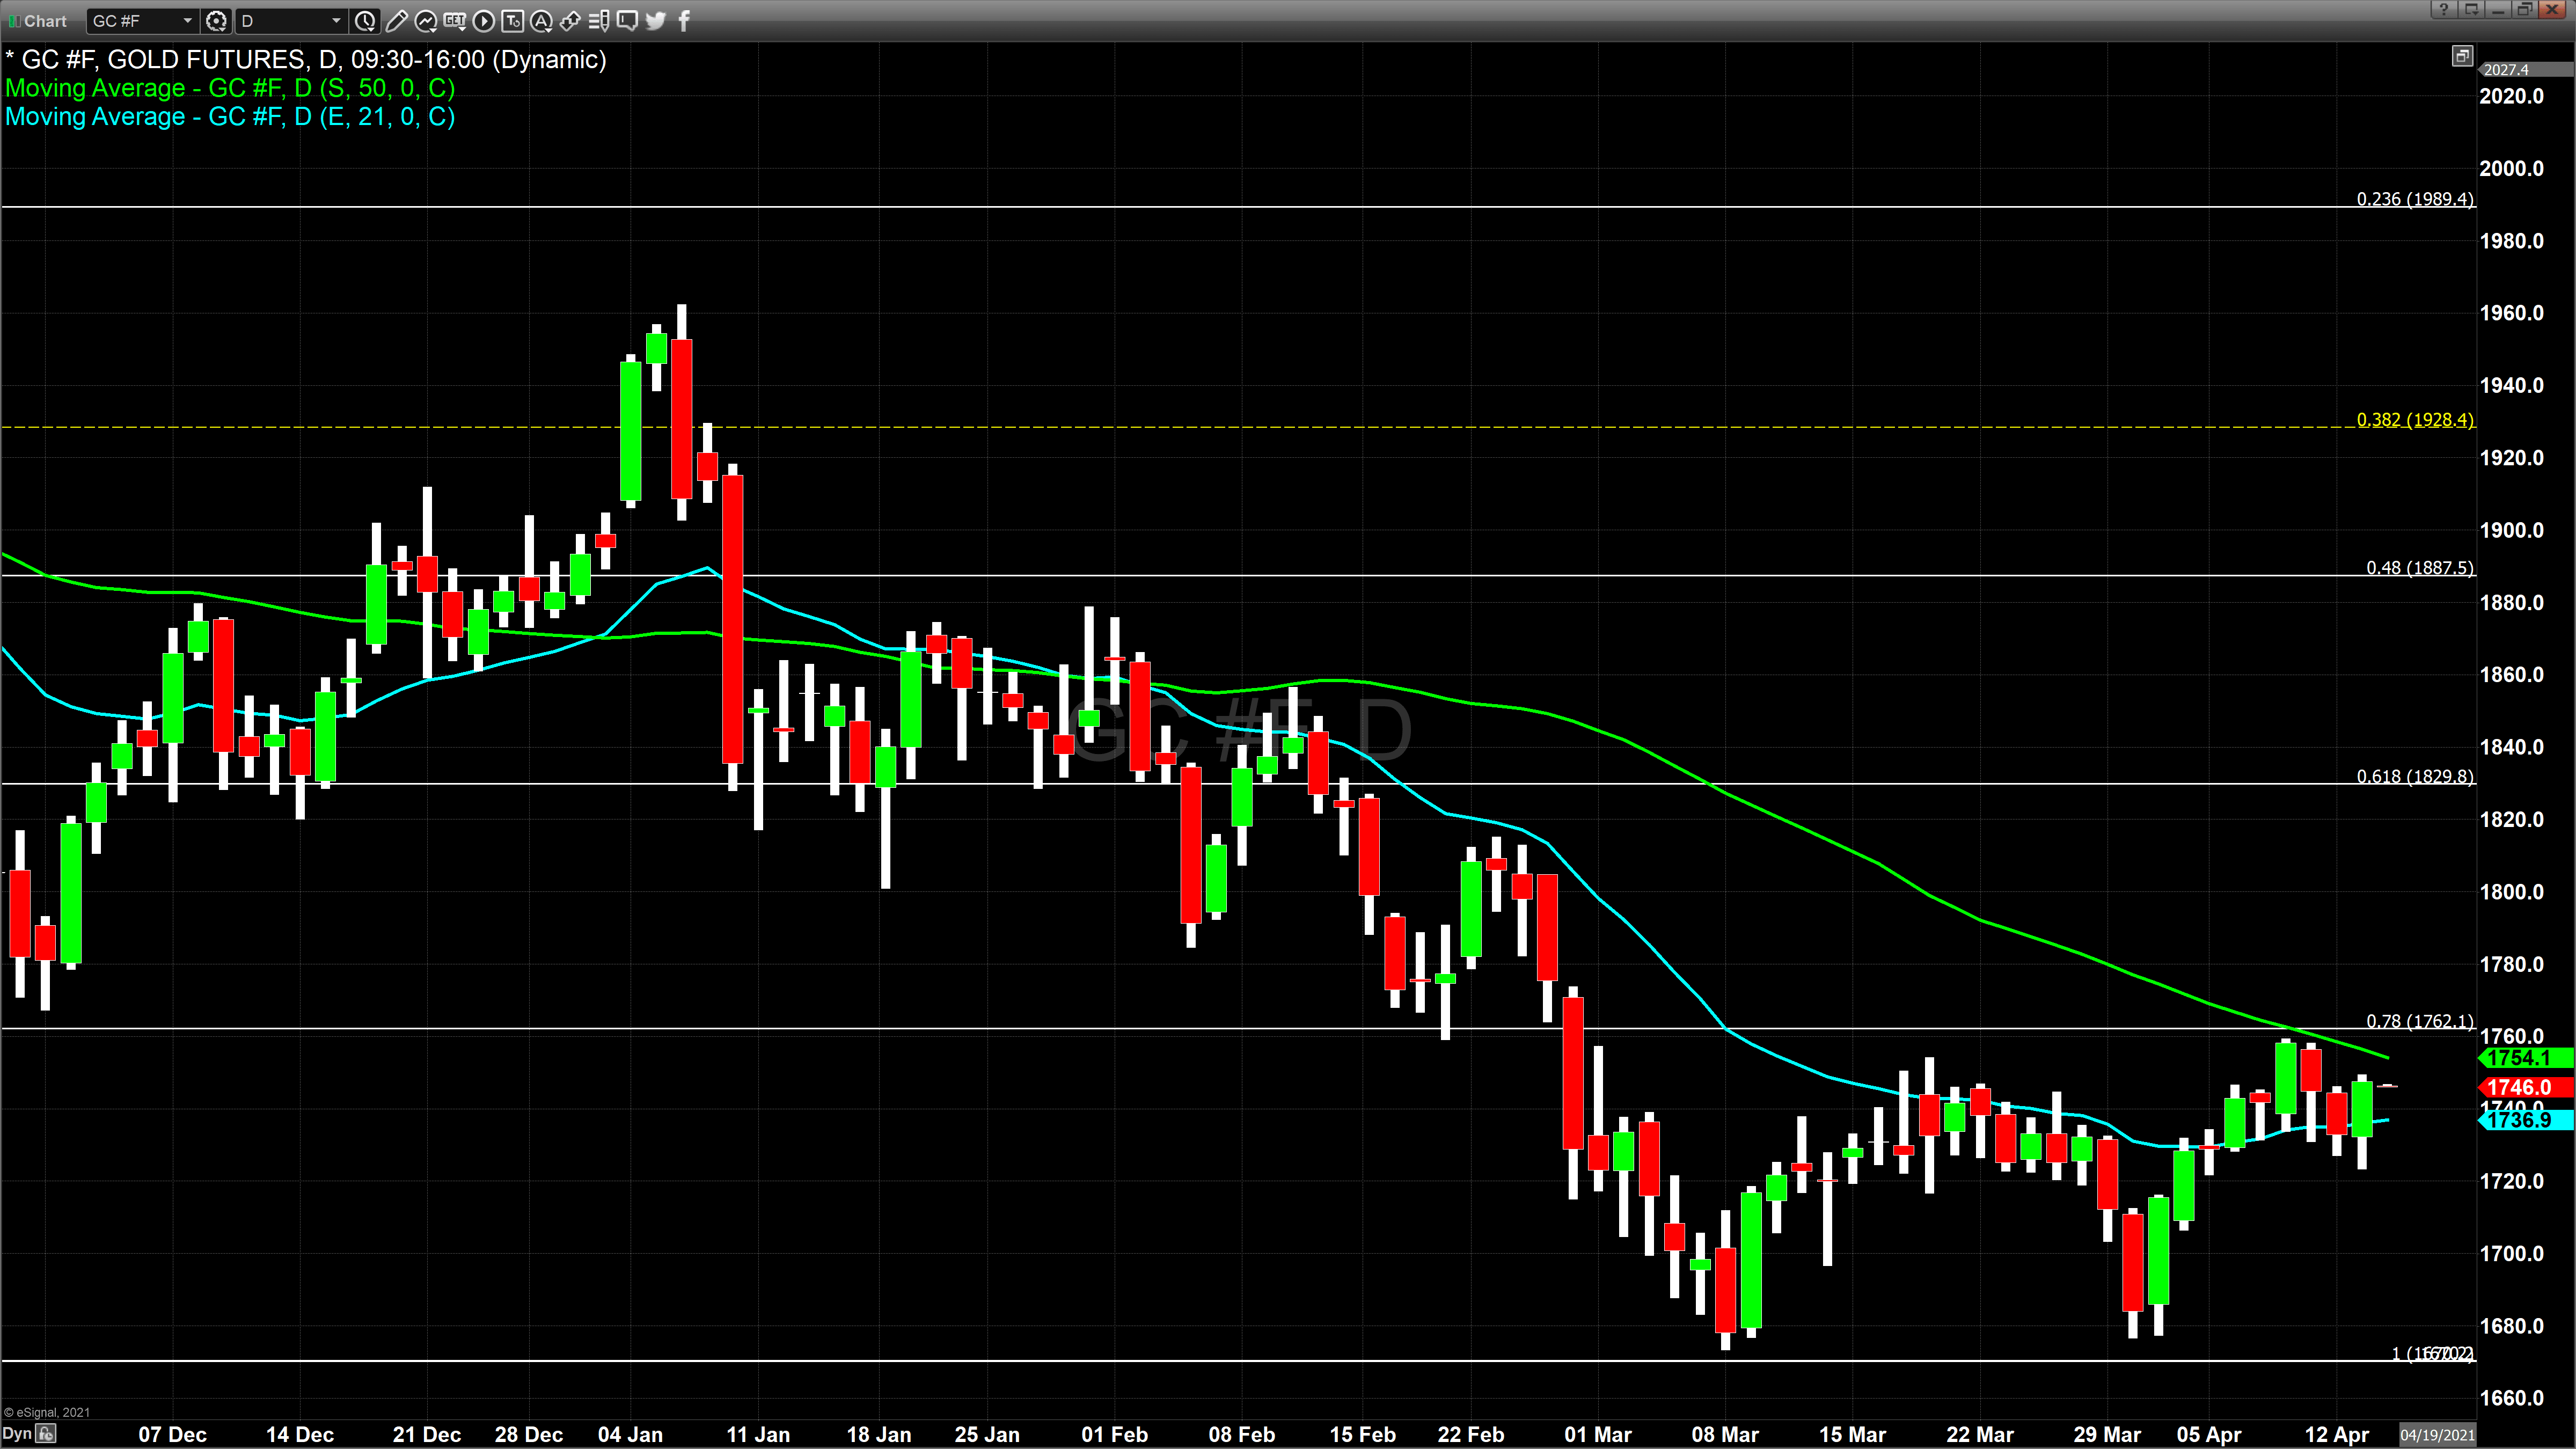Open the chat comment icon
The height and width of the screenshot is (1449, 2576).
[627, 20]
